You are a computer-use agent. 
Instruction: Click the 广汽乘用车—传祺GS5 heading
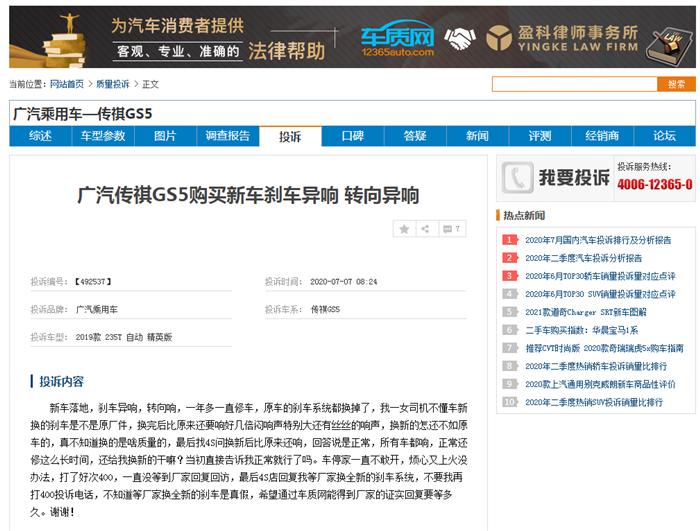(83, 114)
